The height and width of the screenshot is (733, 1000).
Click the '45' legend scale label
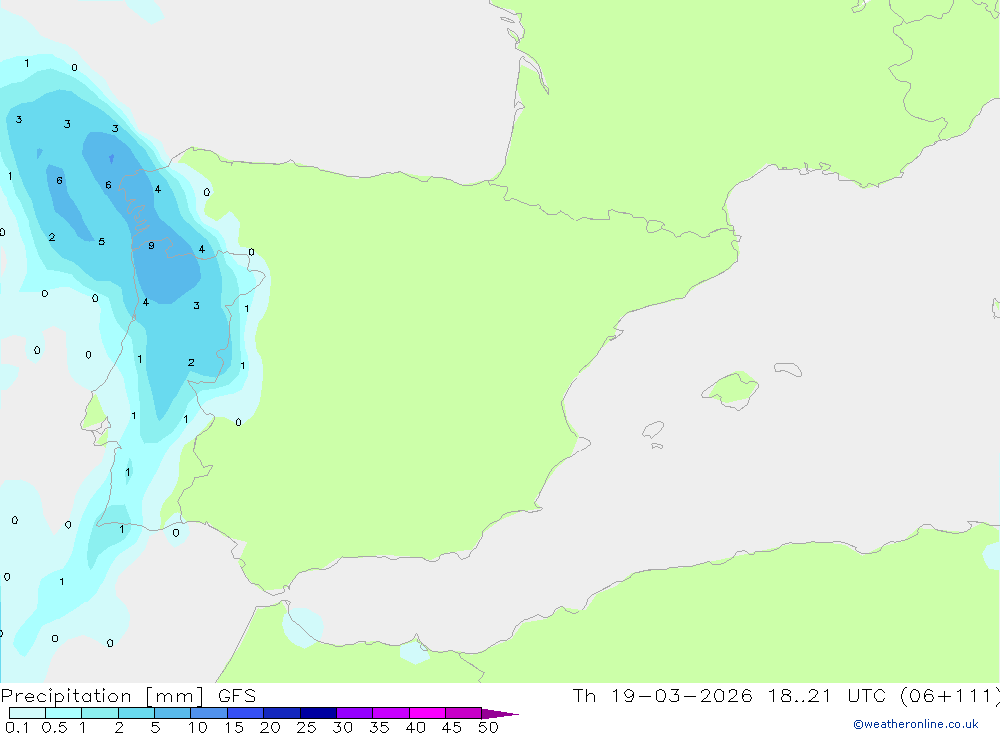point(452,727)
